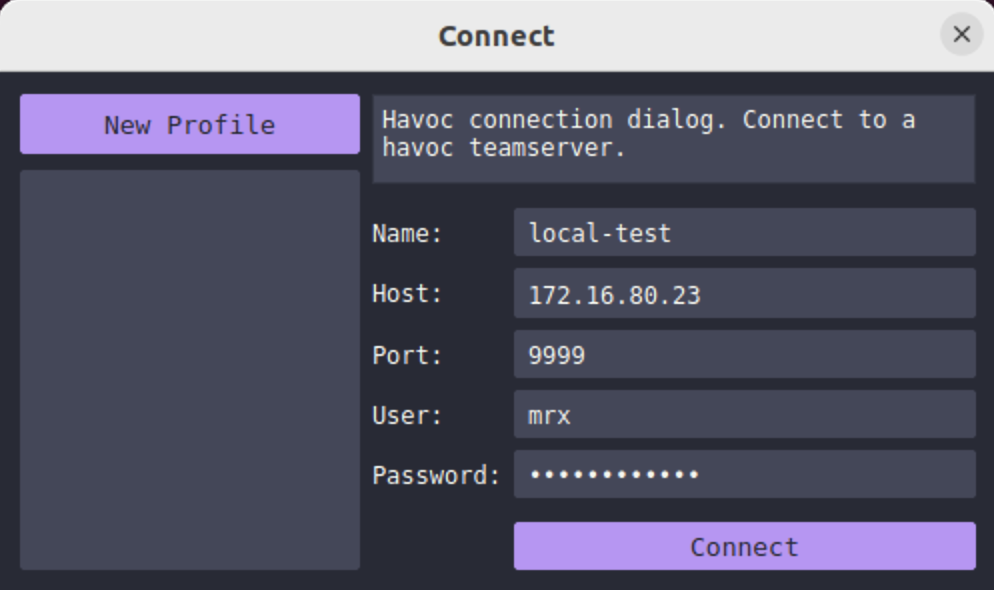The width and height of the screenshot is (994, 590).
Task: Click the Port field showing 9999
Action: pyautogui.click(x=744, y=354)
